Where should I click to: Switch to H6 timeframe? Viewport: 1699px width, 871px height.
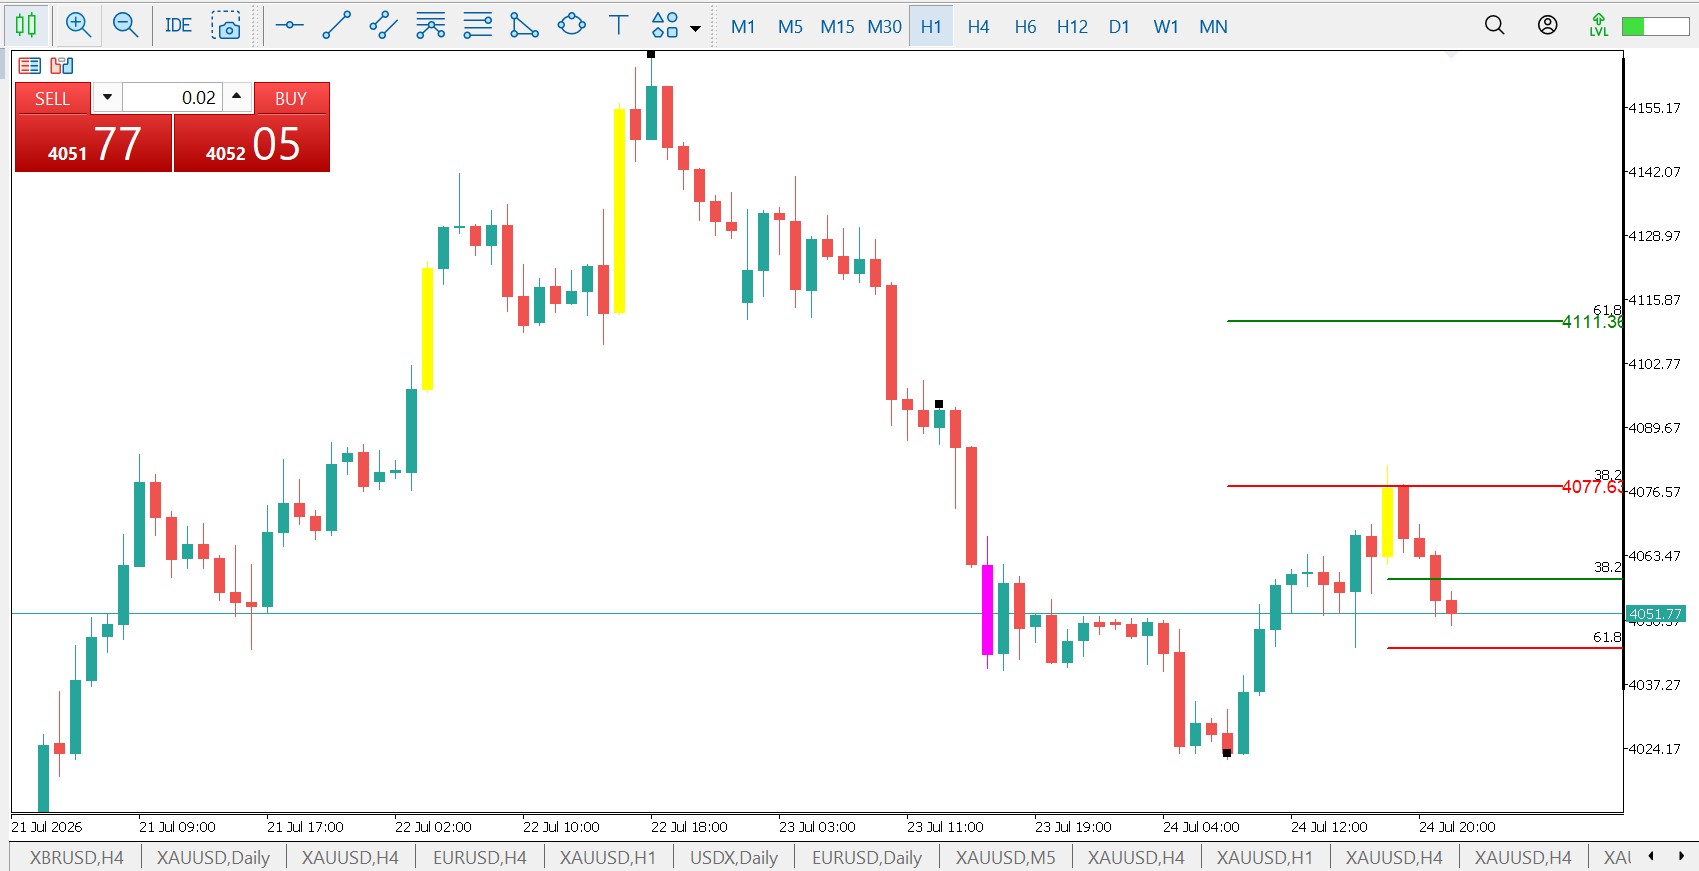tap(1025, 27)
